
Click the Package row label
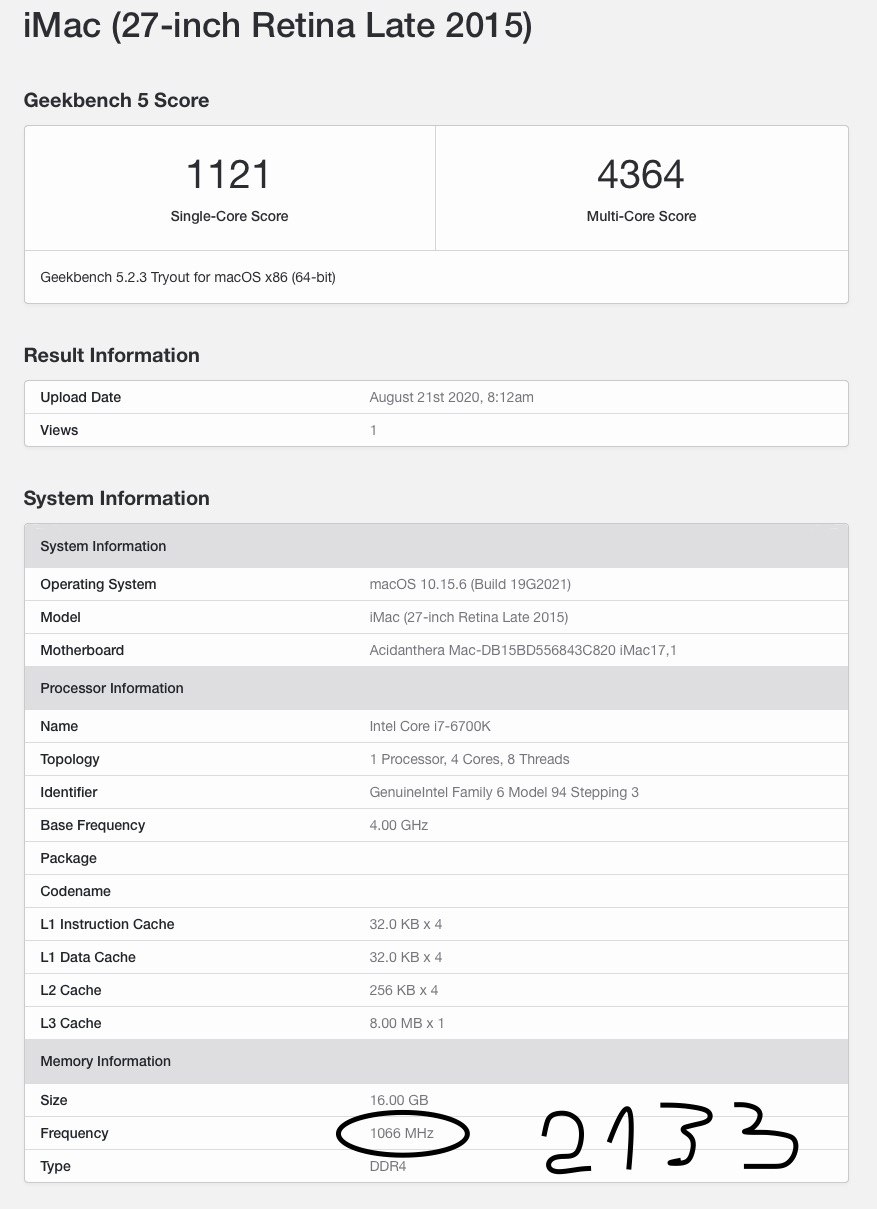(x=68, y=858)
